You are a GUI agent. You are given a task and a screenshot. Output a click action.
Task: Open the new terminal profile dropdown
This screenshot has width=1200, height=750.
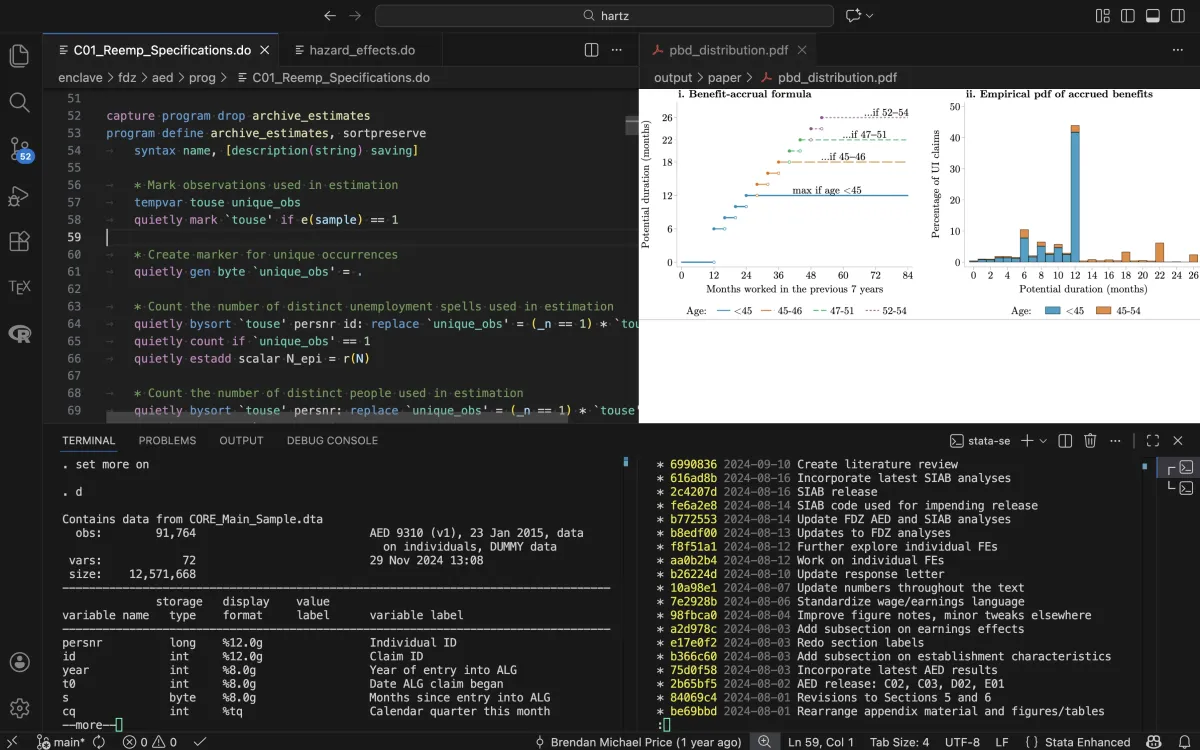(x=1044, y=441)
